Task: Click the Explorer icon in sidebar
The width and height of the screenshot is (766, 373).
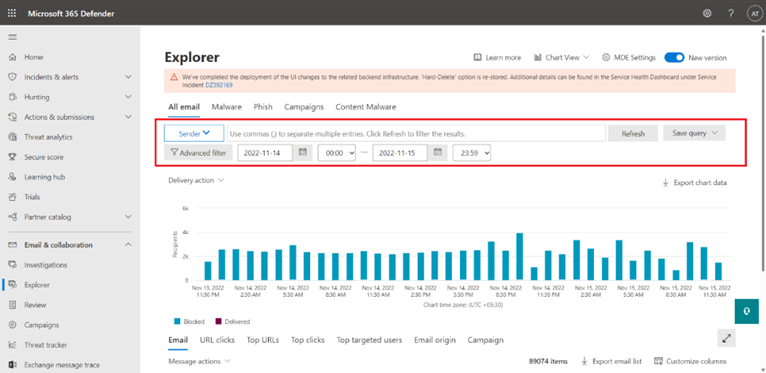Action: pyautogui.click(x=13, y=285)
